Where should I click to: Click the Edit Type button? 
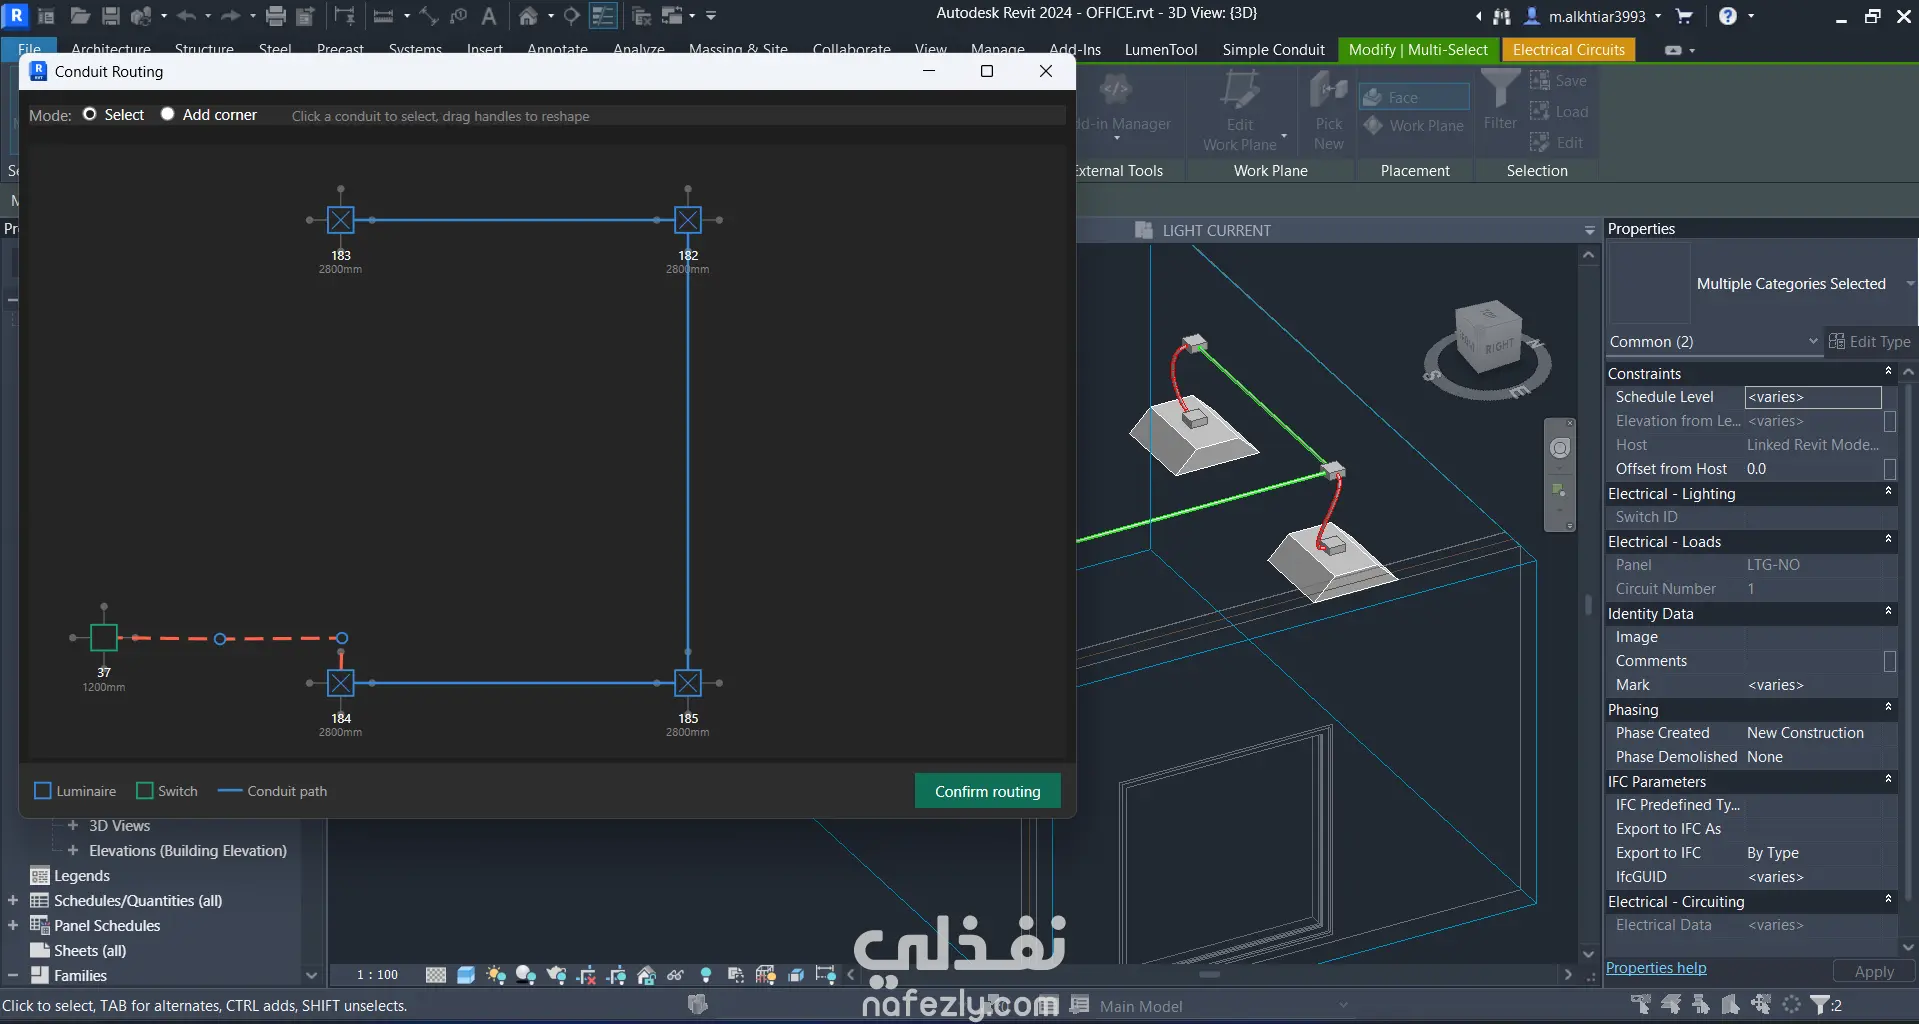tap(1870, 342)
